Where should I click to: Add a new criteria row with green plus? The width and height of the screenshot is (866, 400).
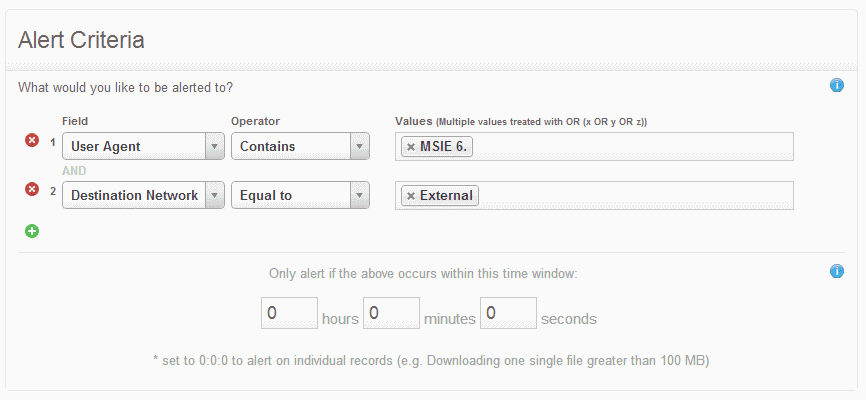[x=32, y=231]
